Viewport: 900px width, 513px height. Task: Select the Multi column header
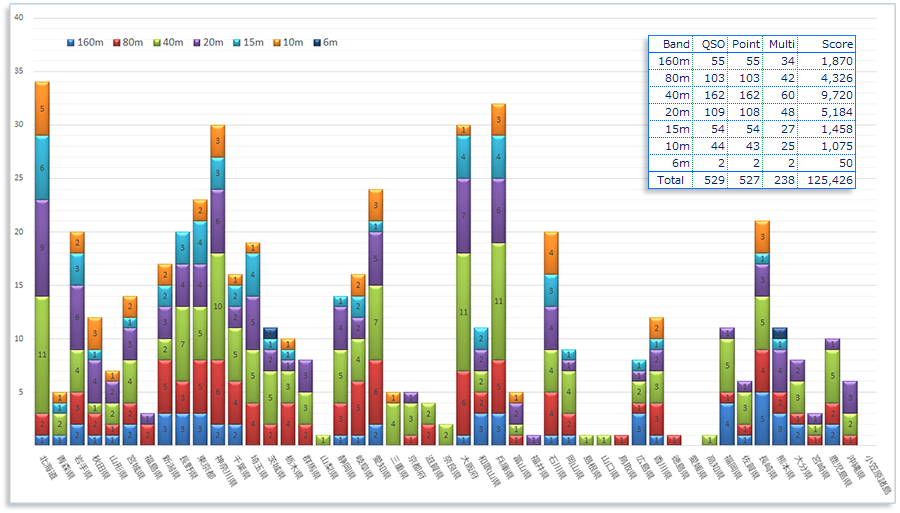(x=781, y=44)
